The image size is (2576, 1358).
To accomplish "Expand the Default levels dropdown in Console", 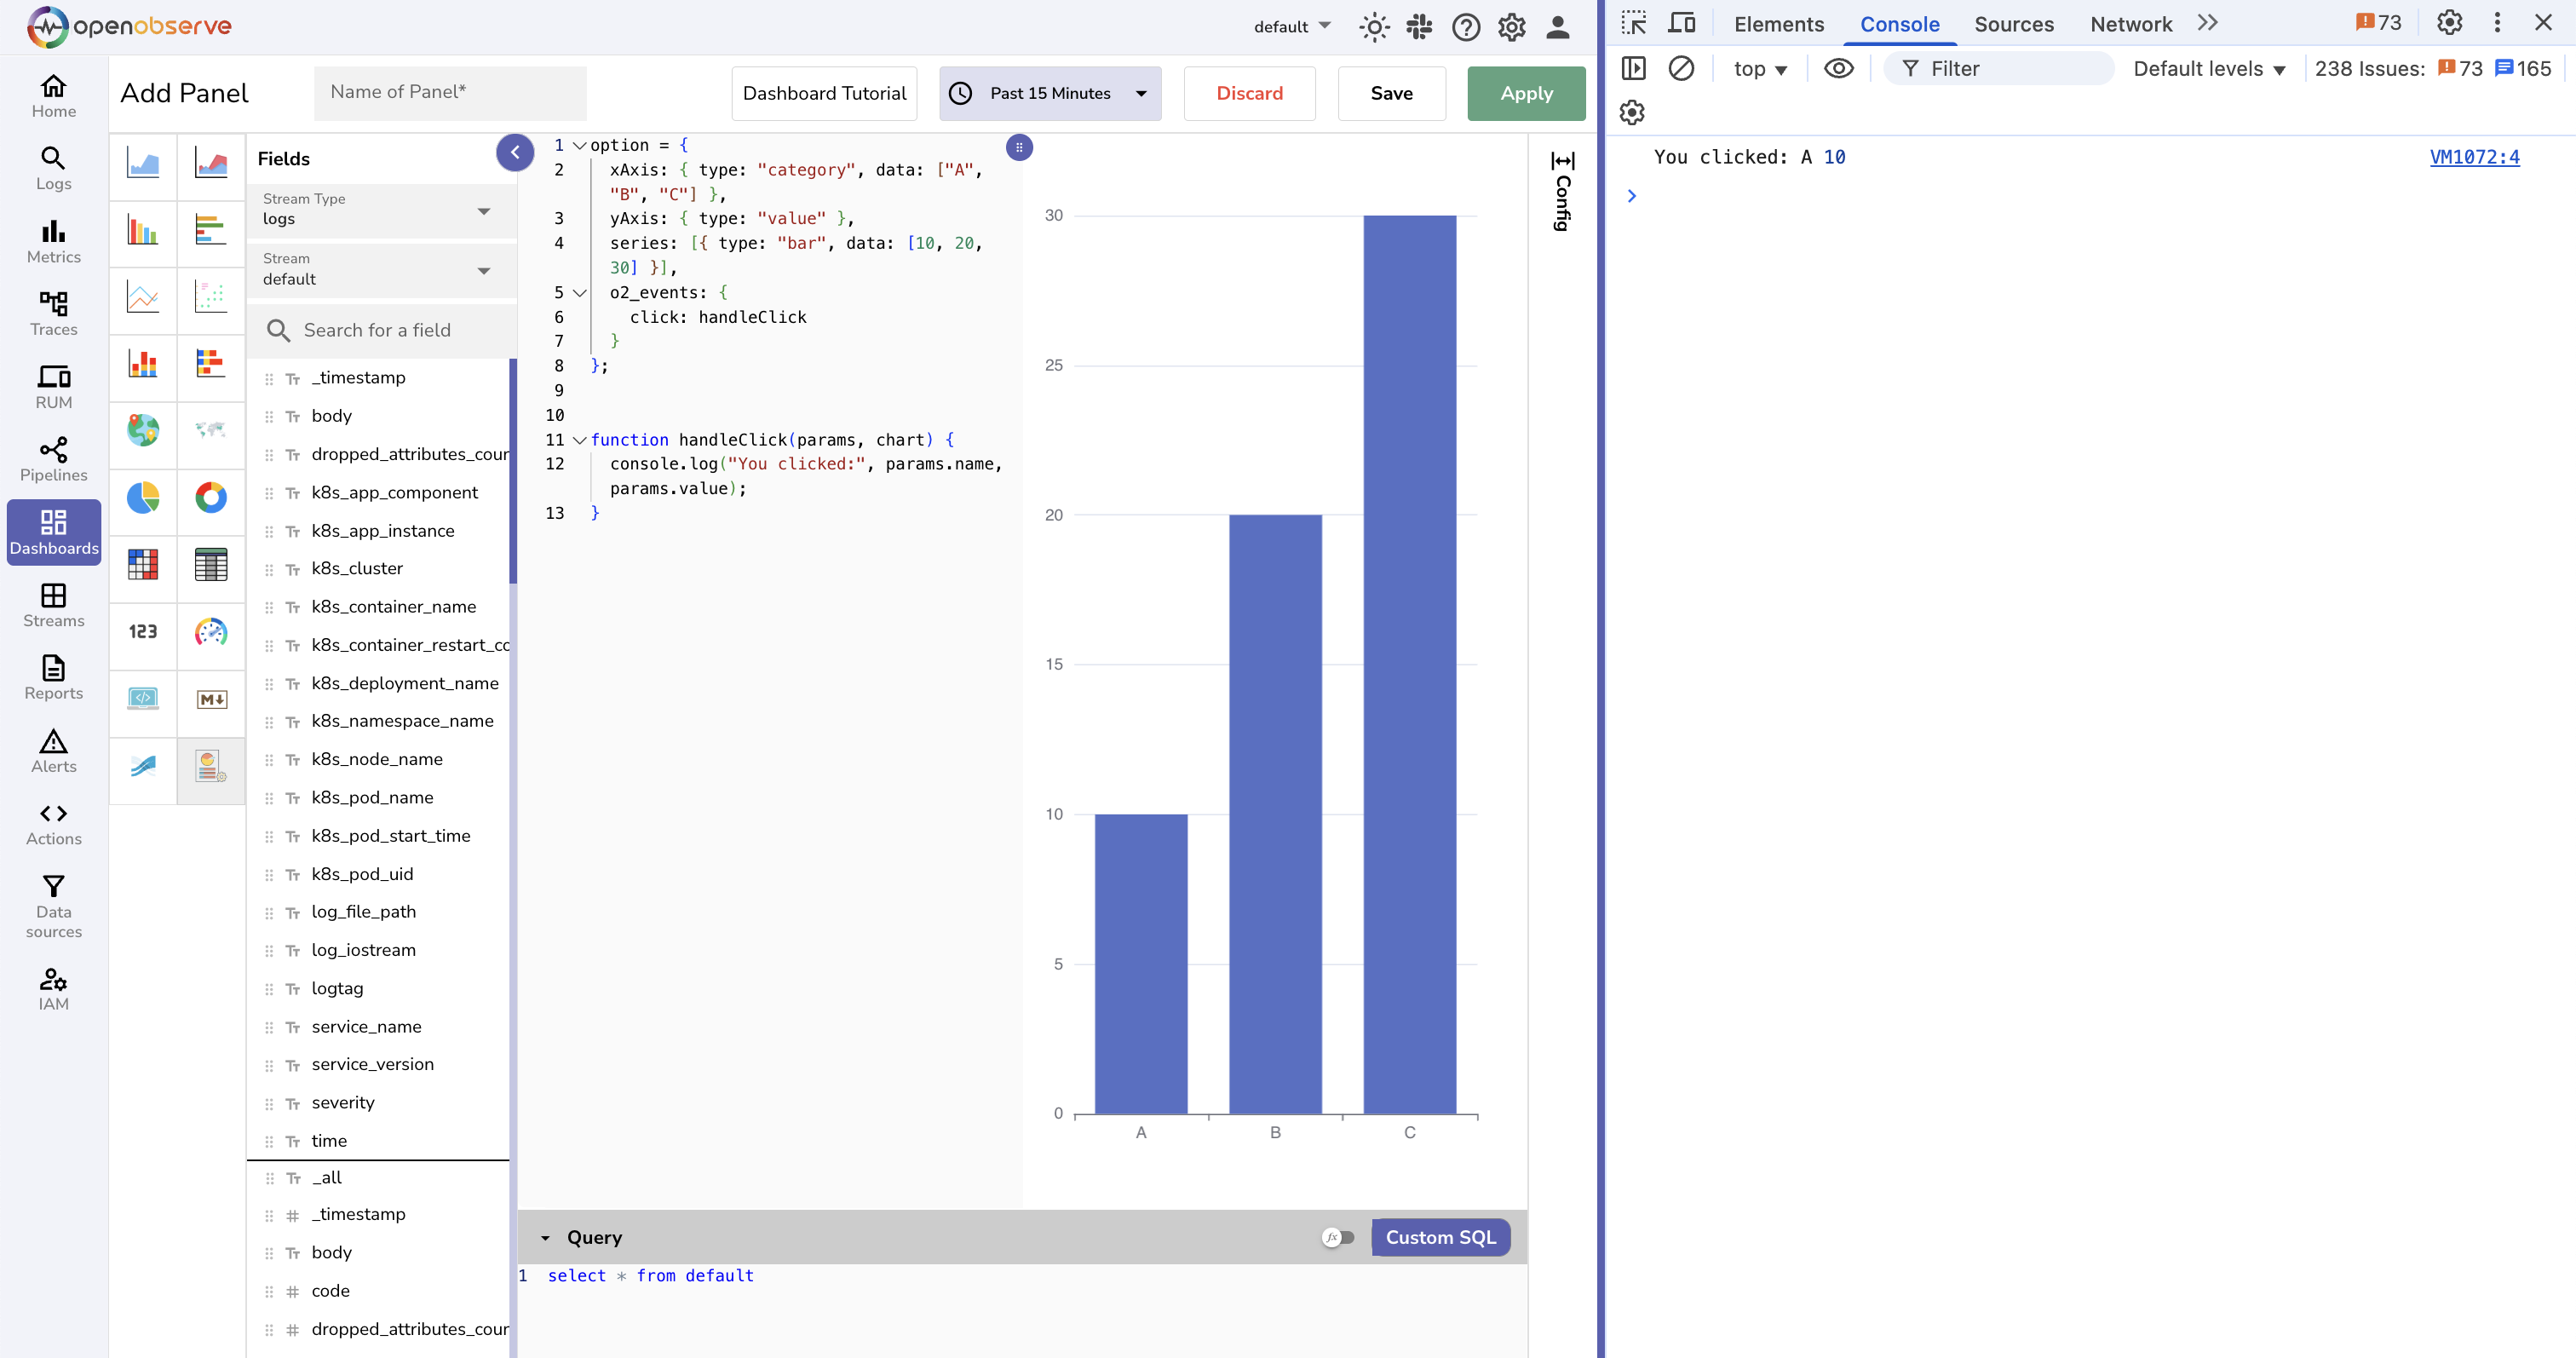I will click(2209, 68).
